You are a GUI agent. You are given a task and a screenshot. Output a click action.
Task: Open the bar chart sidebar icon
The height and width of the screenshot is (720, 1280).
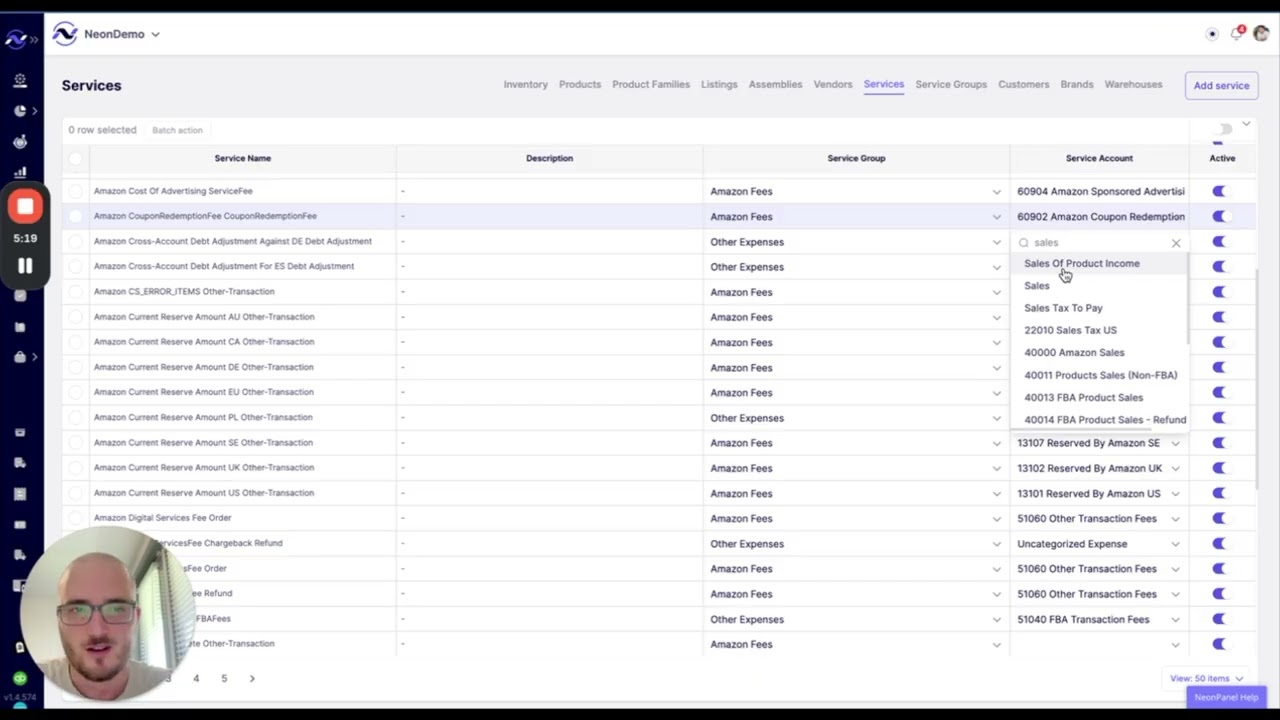(20, 173)
